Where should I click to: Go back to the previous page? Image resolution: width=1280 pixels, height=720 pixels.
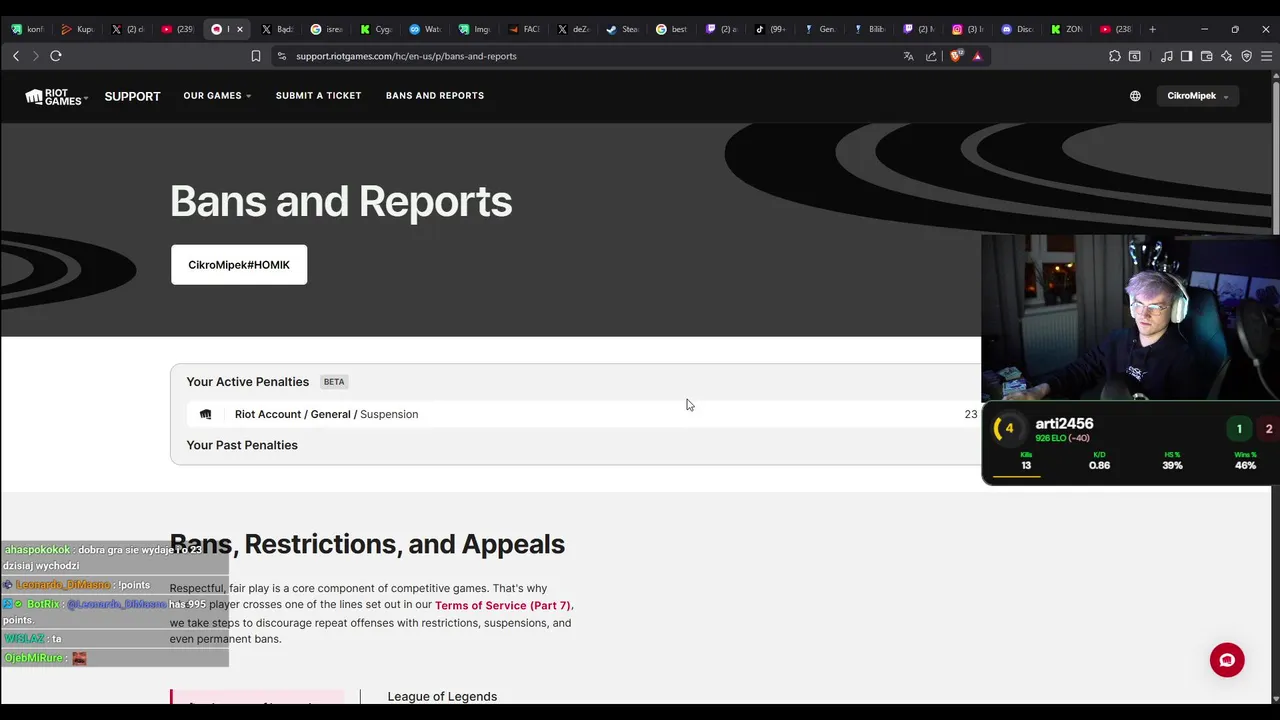click(16, 56)
